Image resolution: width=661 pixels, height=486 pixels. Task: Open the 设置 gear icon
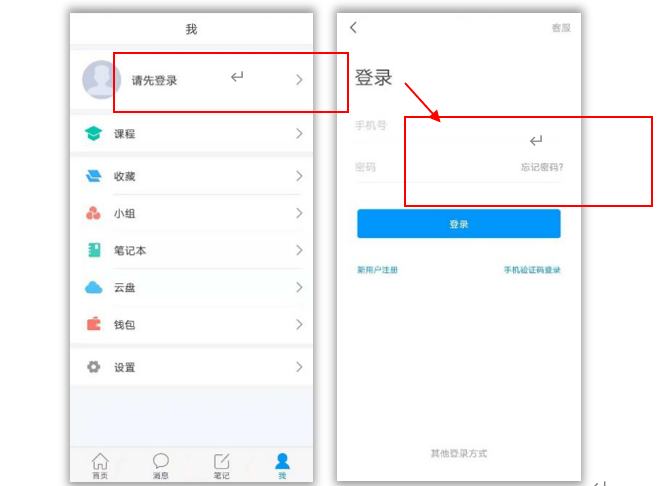tap(94, 367)
